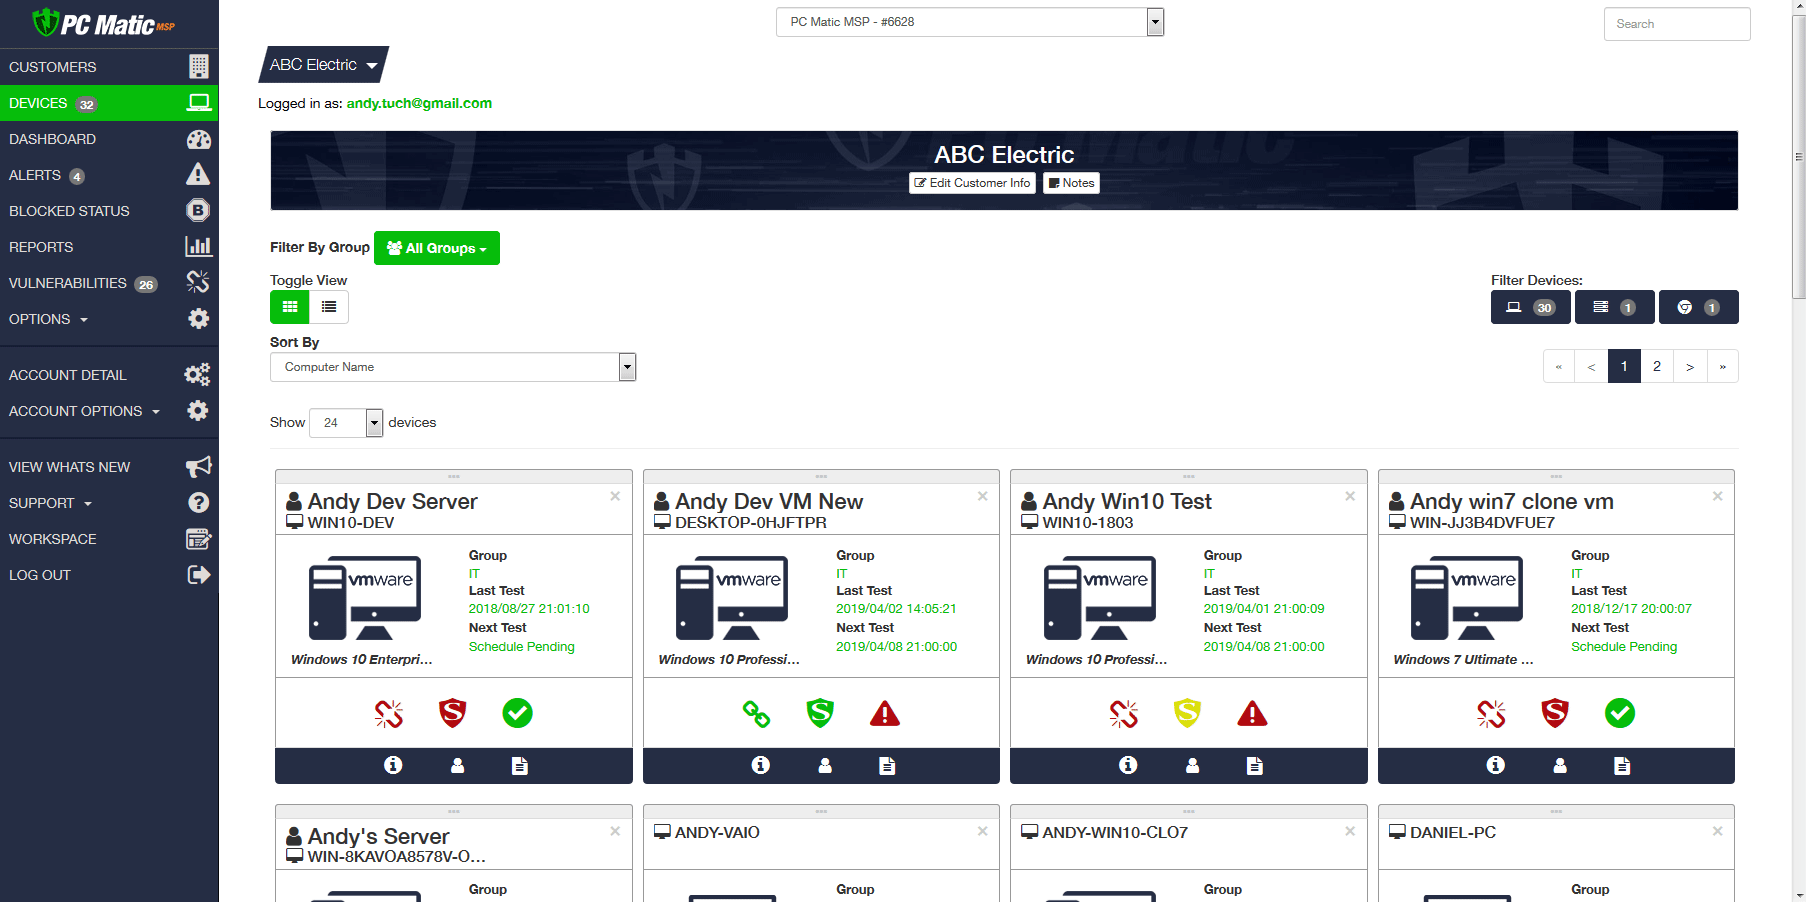Screen dimensions: 1806x902
Task: Click View Whats New megaphone icon
Action: [x=199, y=467]
